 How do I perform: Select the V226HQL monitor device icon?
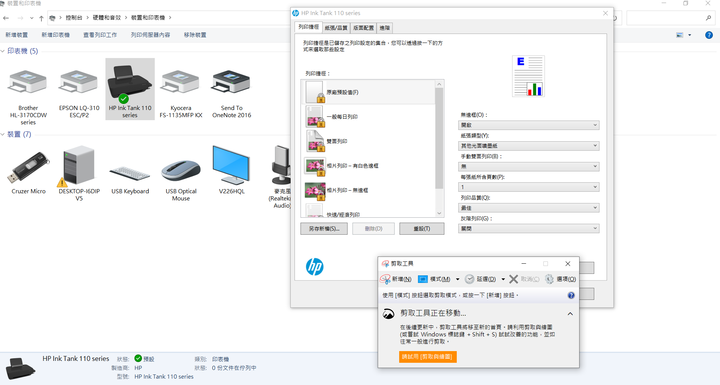231,165
